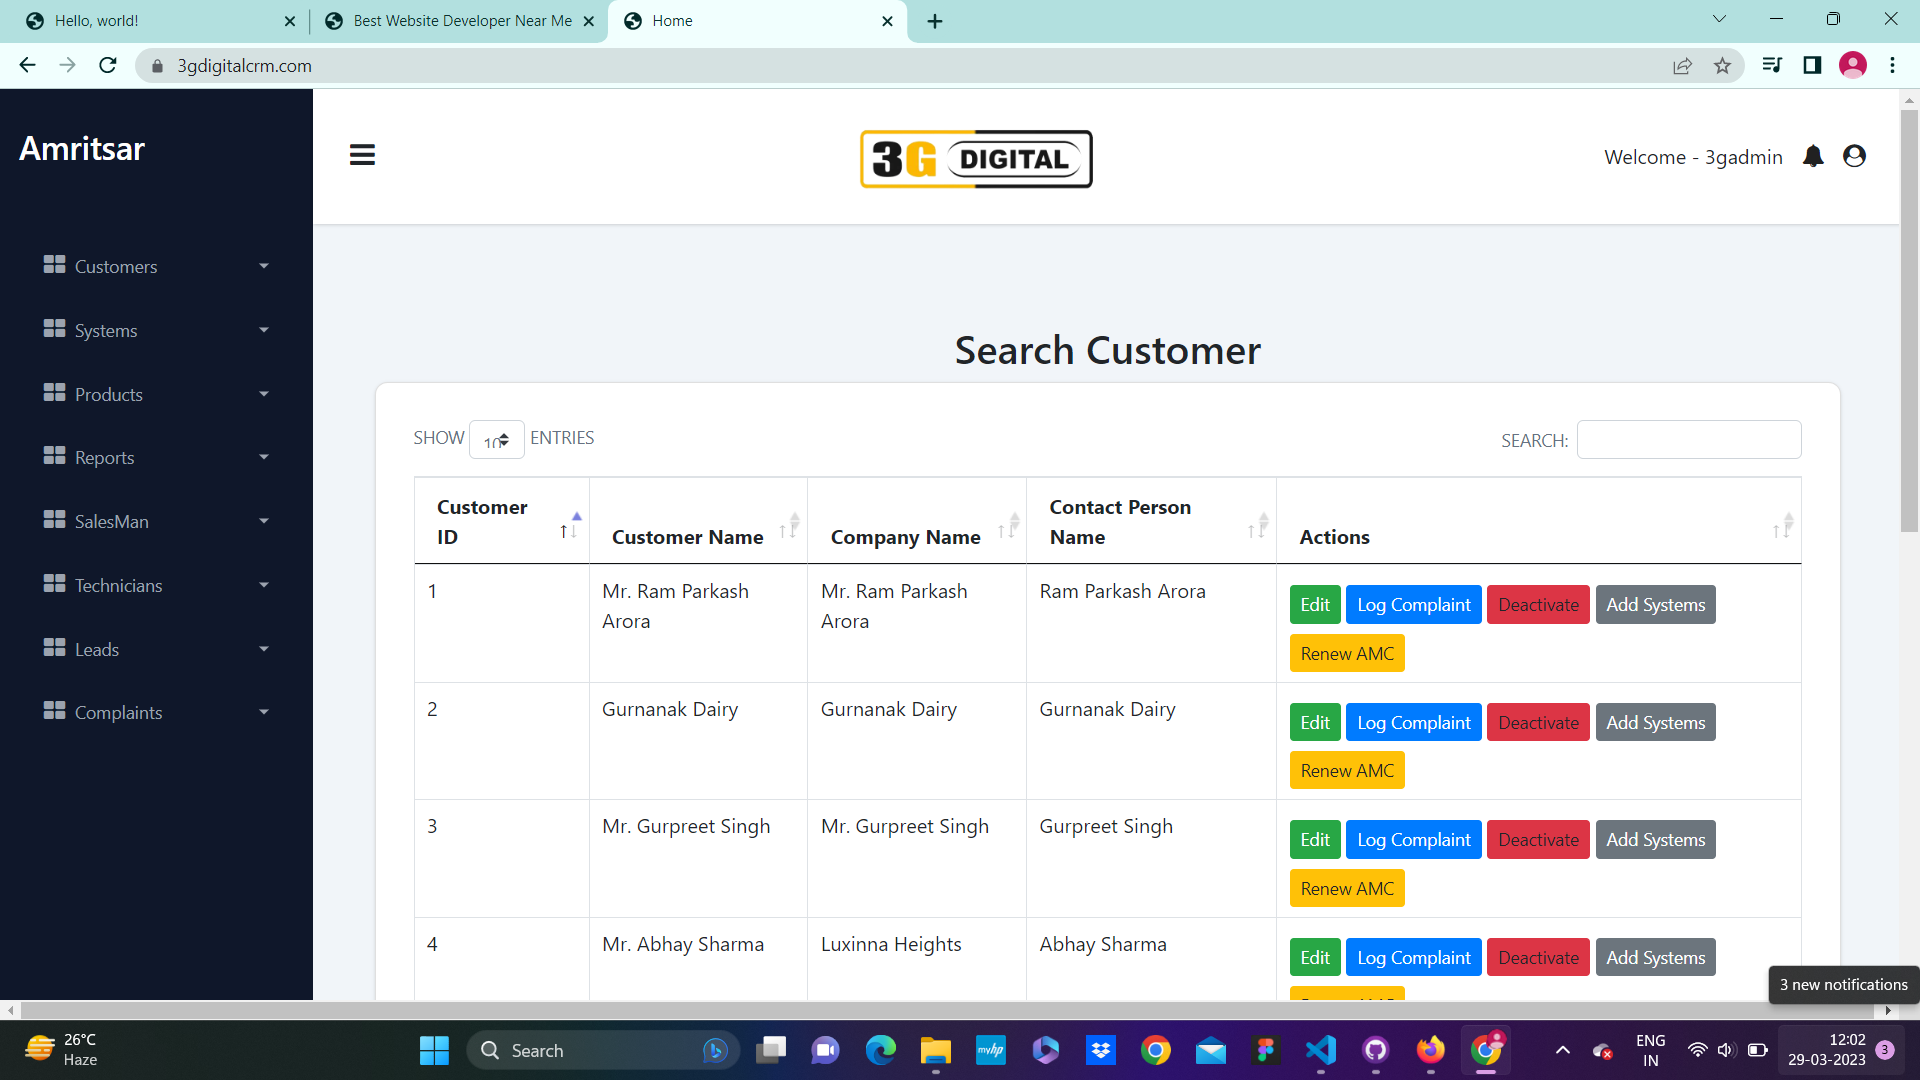Toggle the hamburger sidebar menu icon
The image size is (1920, 1080).
click(362, 155)
